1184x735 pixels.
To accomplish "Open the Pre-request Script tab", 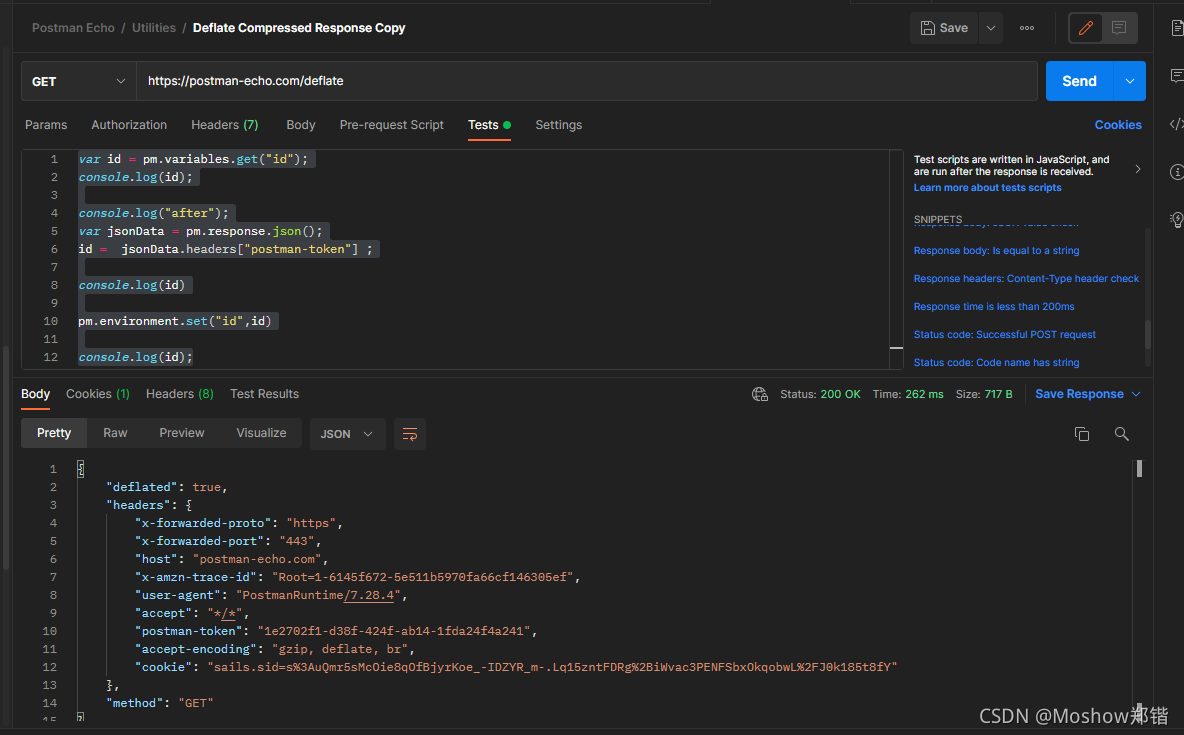I will 391,125.
